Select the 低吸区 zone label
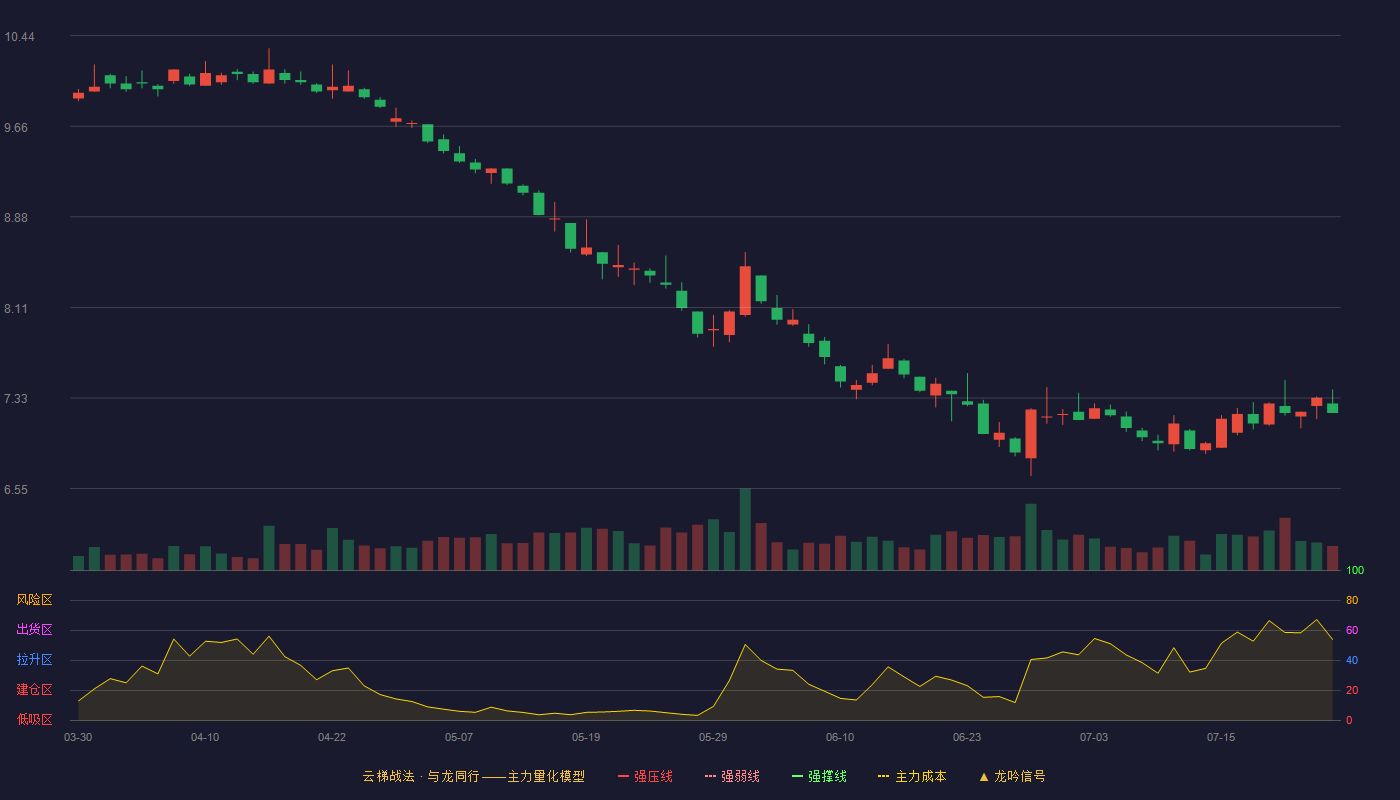The width and height of the screenshot is (1400, 800). (x=34, y=720)
